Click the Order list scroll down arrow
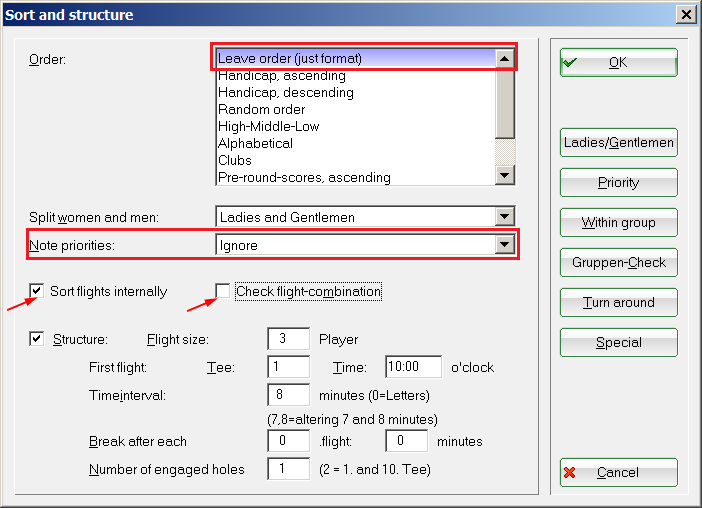 505,175
